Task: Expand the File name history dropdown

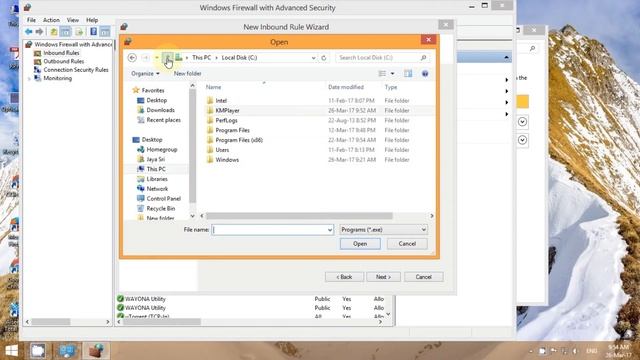Action: (330, 230)
